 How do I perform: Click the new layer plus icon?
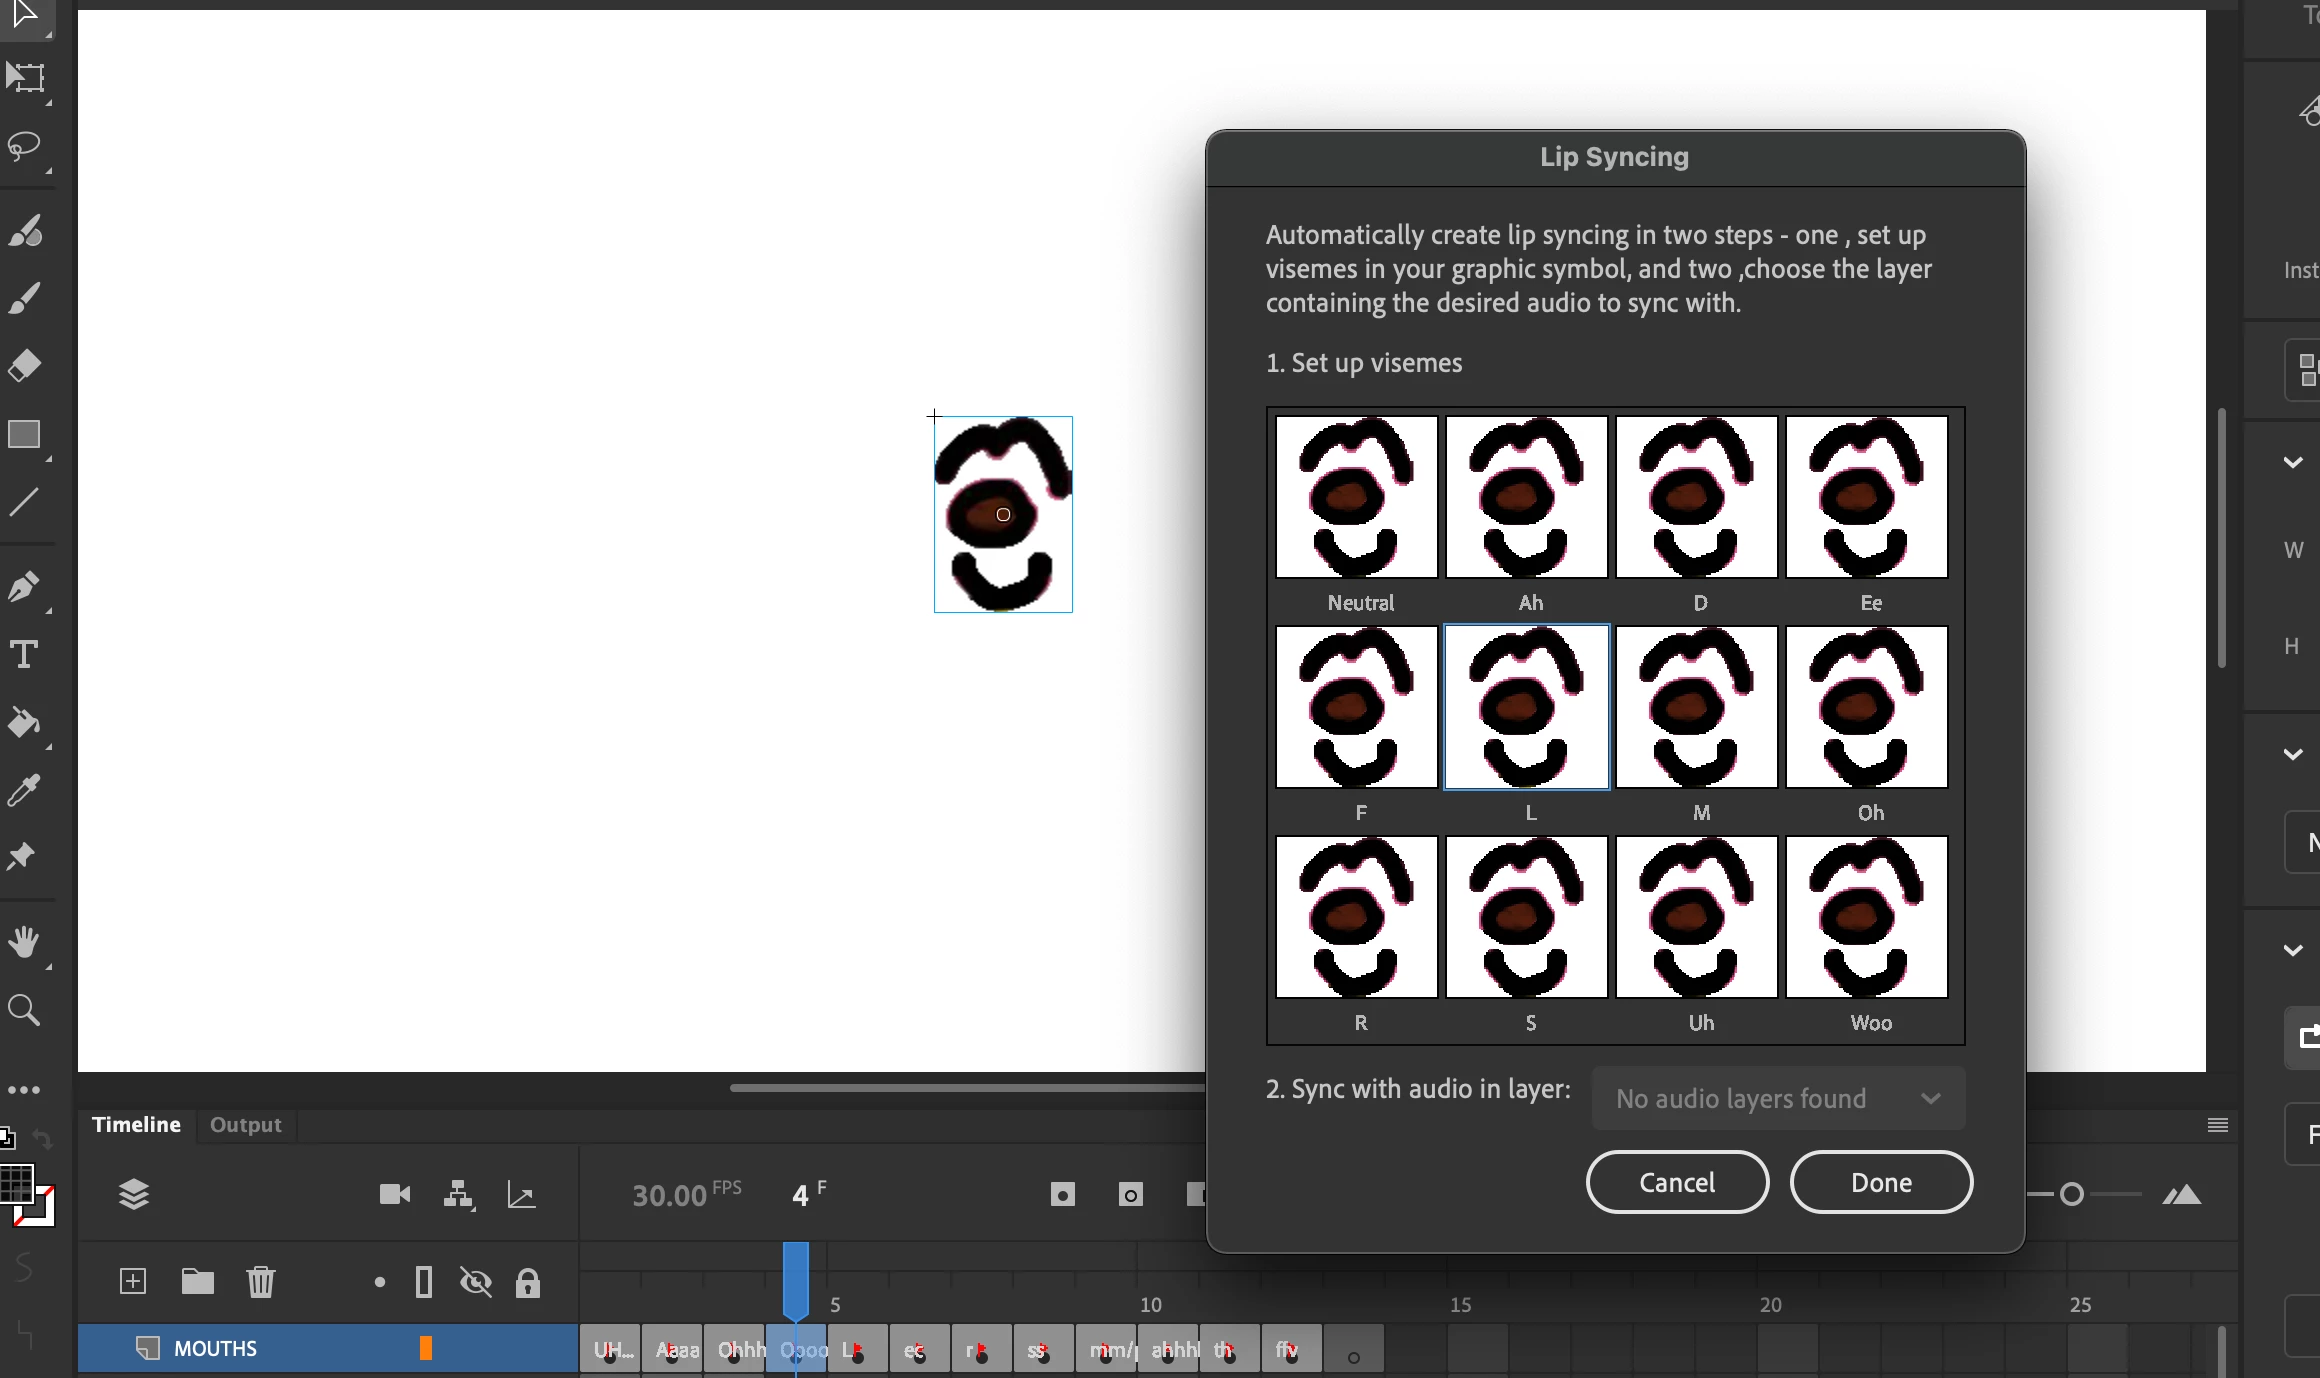[x=133, y=1281]
